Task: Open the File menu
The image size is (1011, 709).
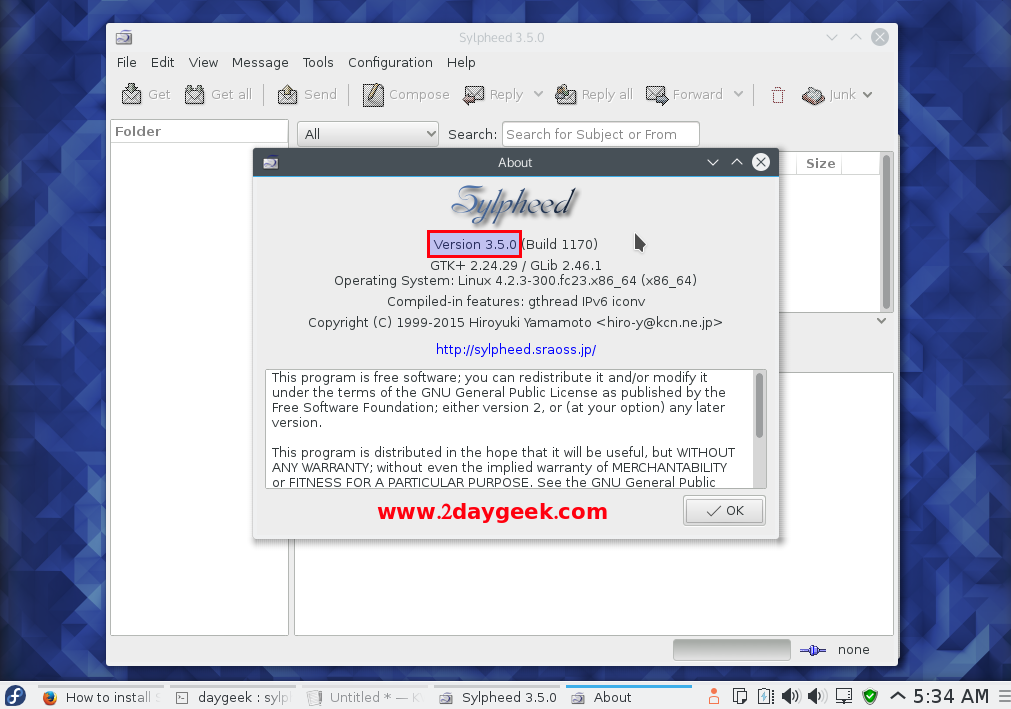Action: [x=126, y=63]
